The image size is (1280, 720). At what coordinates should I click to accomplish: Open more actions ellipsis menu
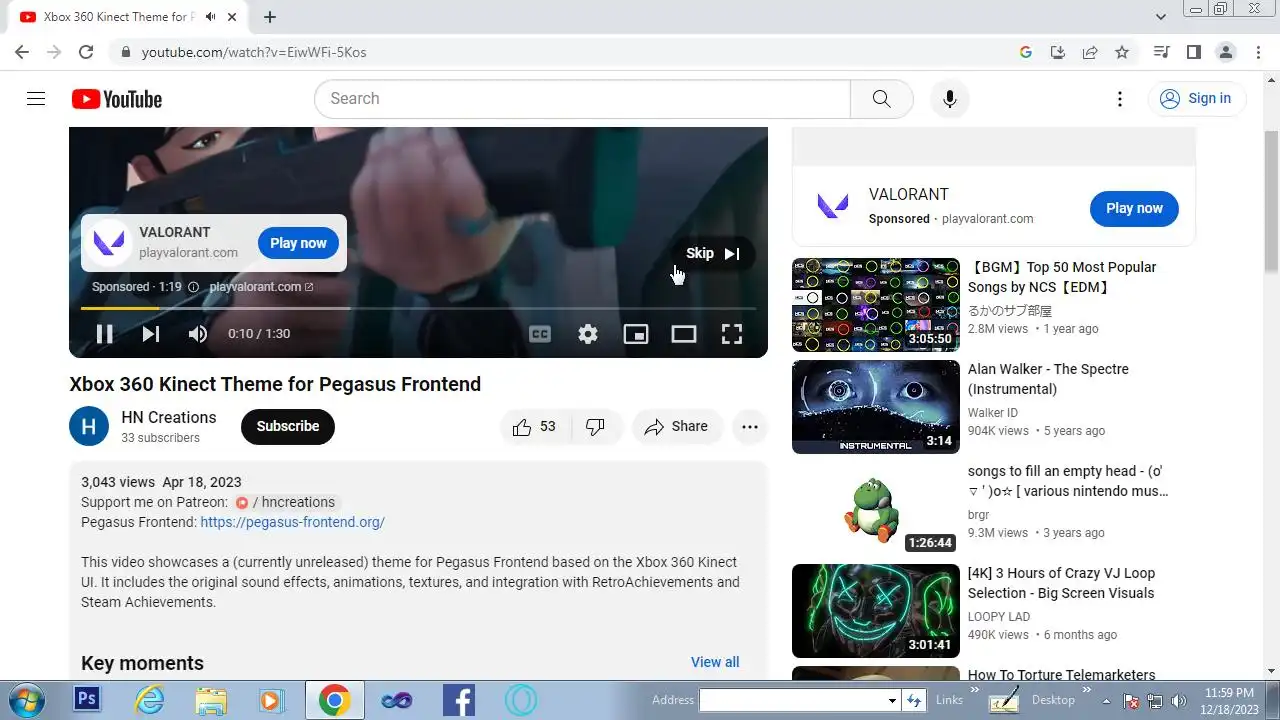pyautogui.click(x=749, y=427)
